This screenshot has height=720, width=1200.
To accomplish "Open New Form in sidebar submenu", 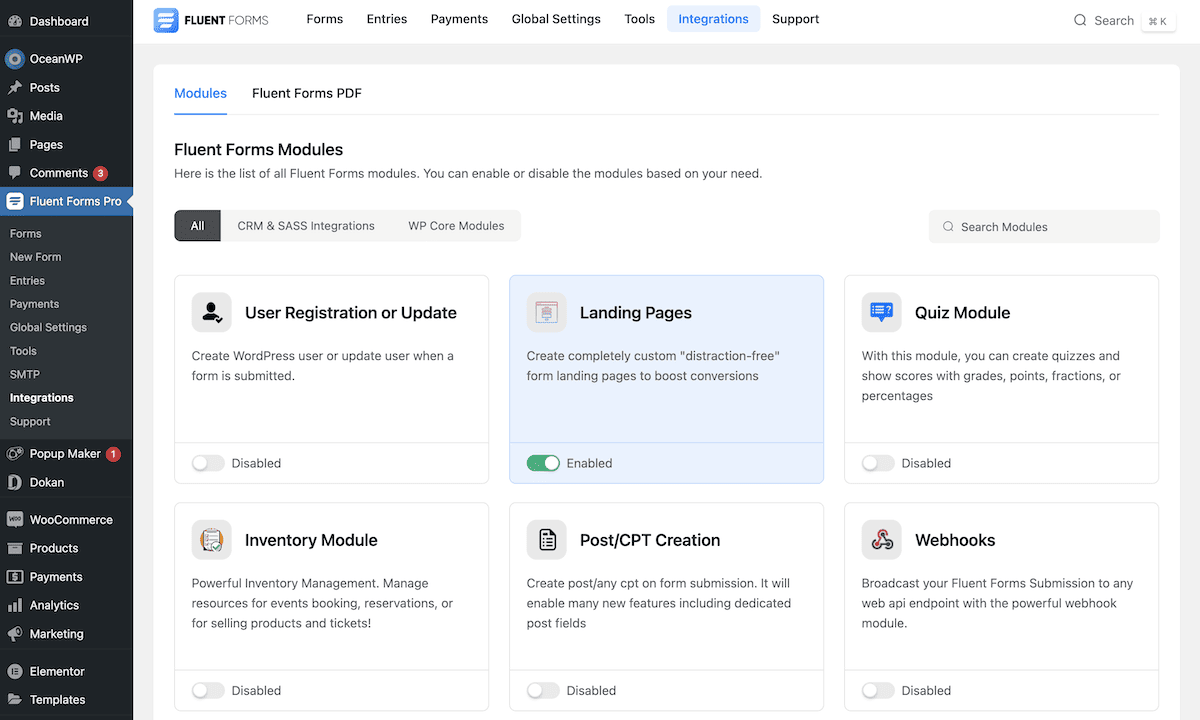I will pyautogui.click(x=36, y=257).
